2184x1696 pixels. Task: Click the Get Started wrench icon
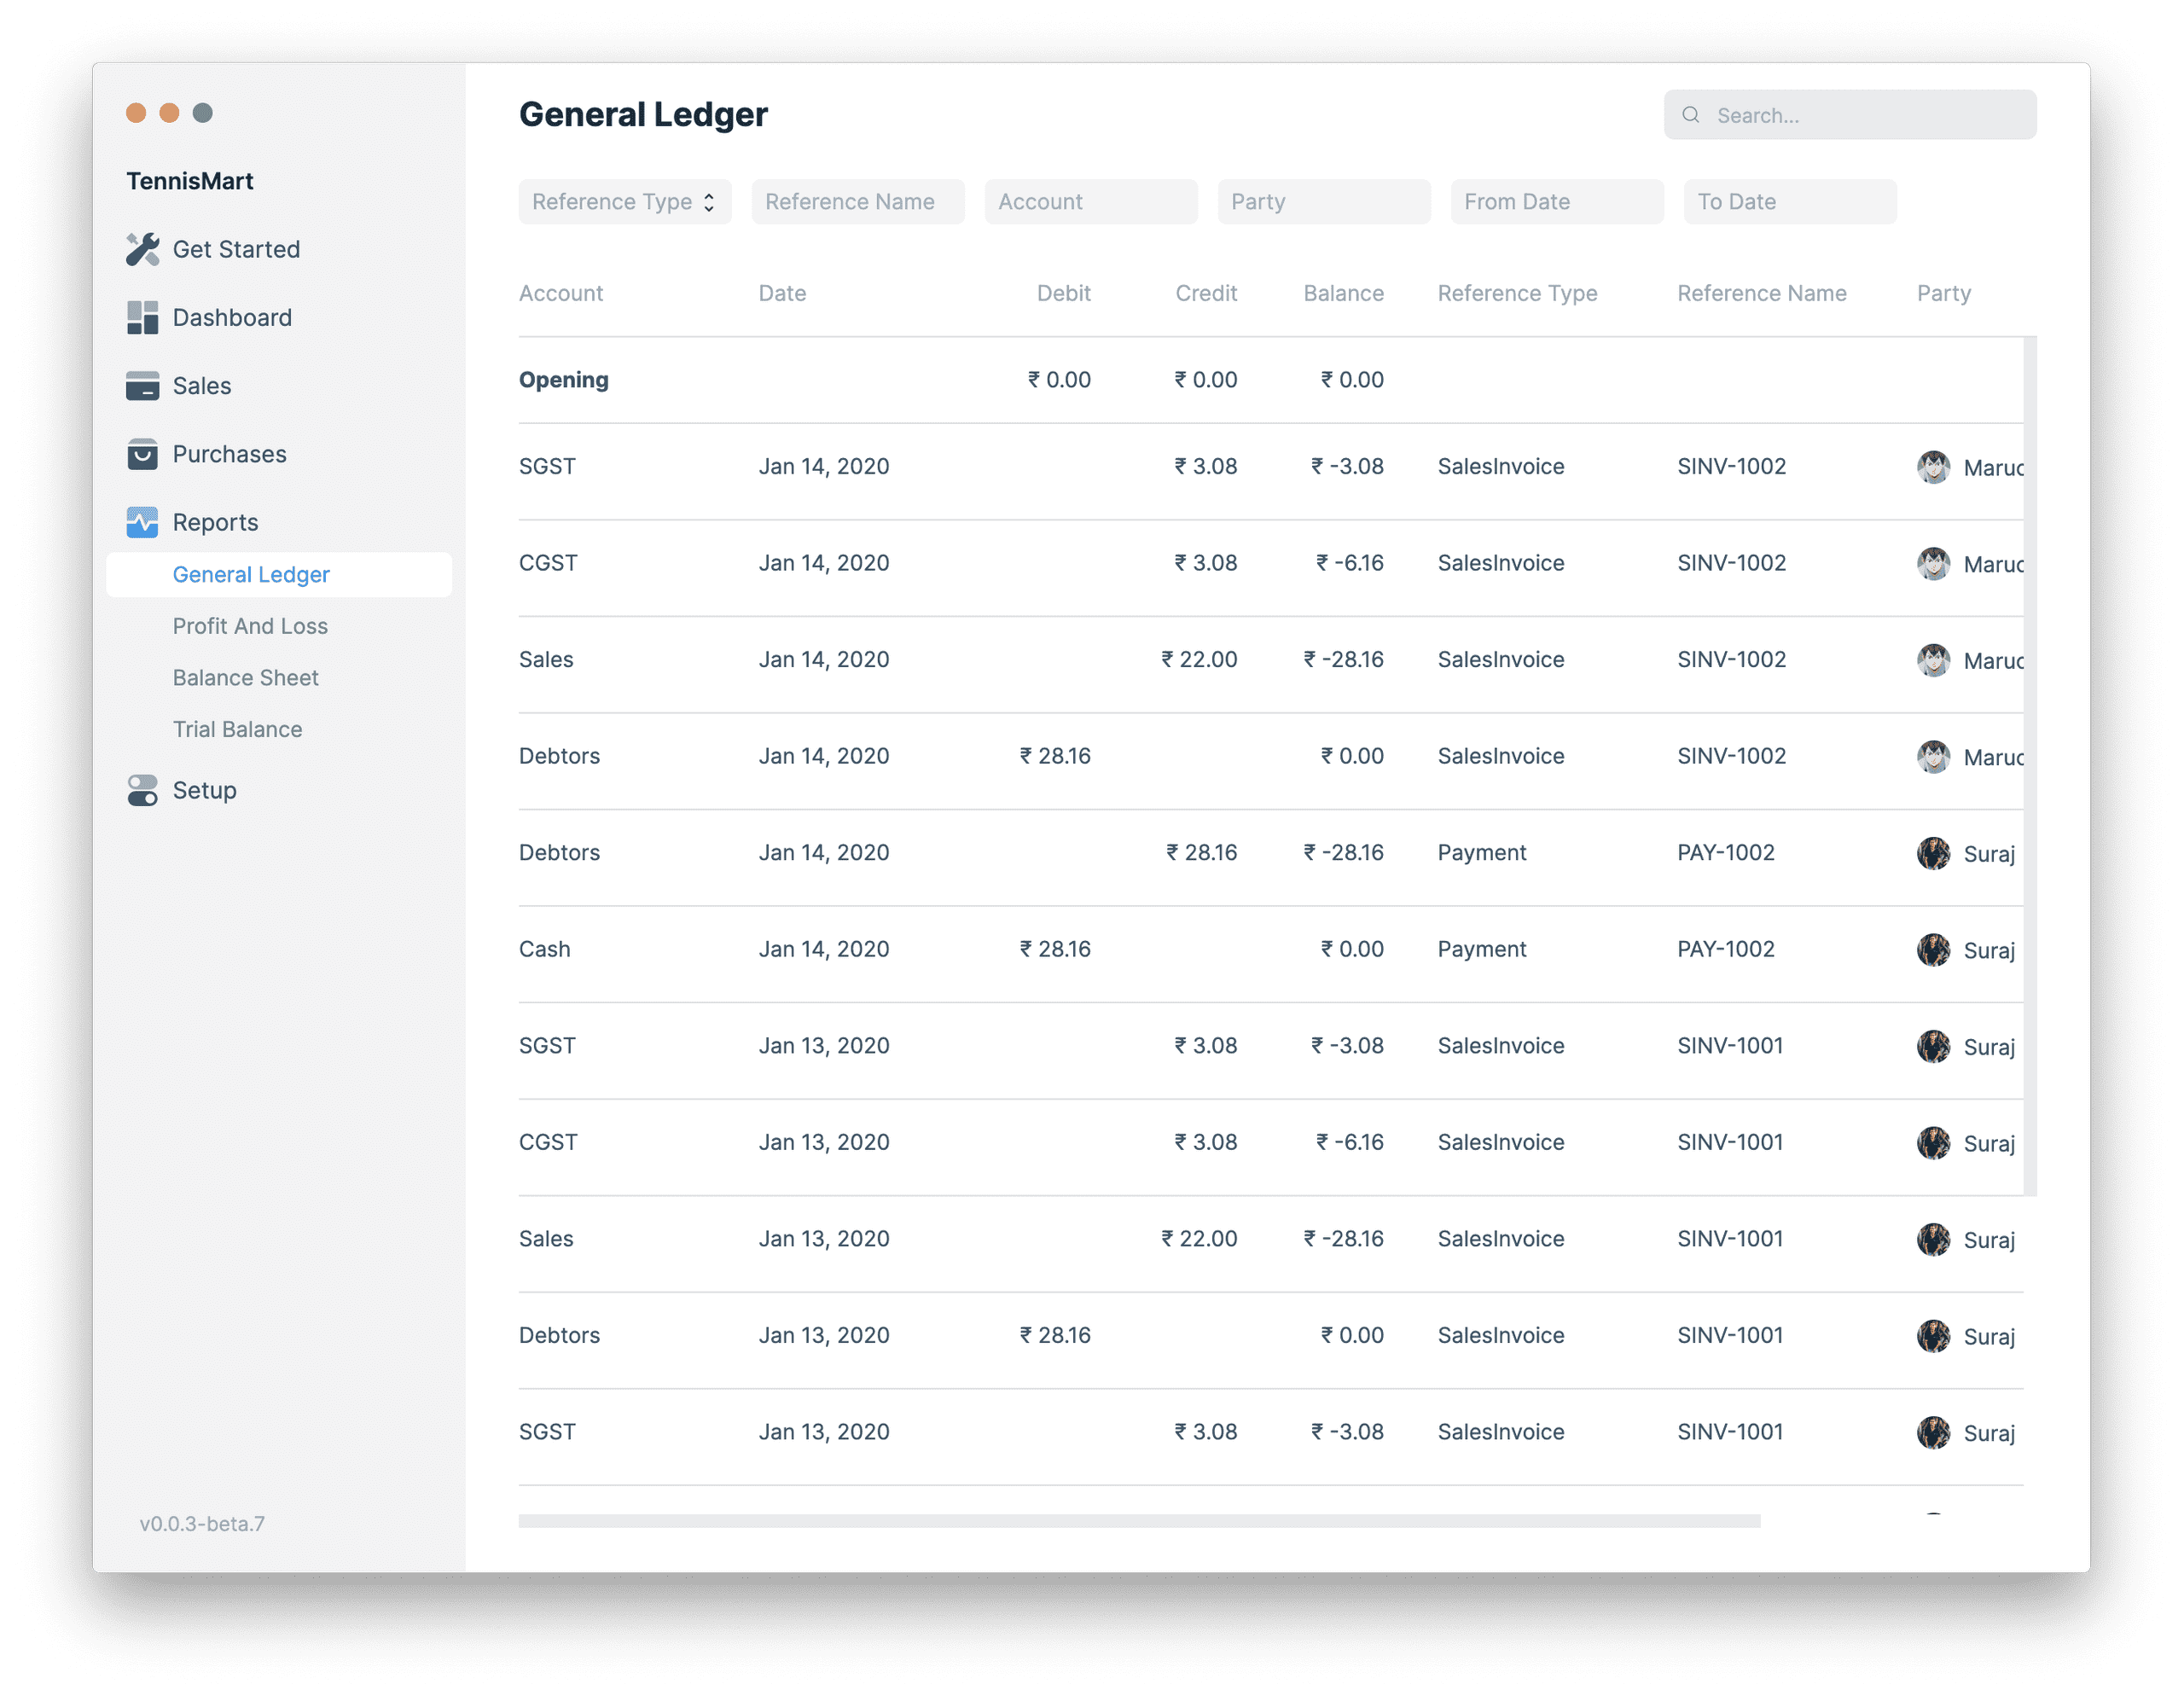point(145,248)
